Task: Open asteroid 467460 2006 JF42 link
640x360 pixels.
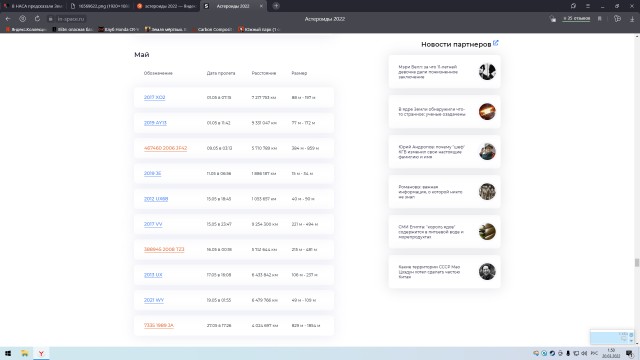Action: [165, 148]
